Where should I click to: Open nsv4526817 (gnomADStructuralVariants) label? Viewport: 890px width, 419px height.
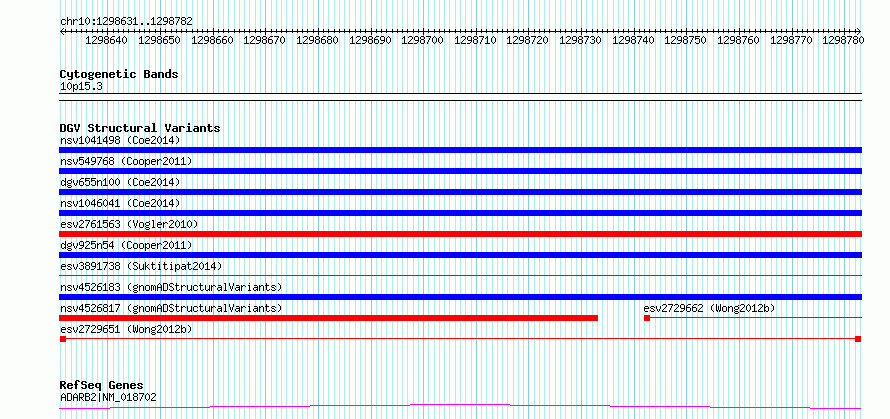point(171,308)
